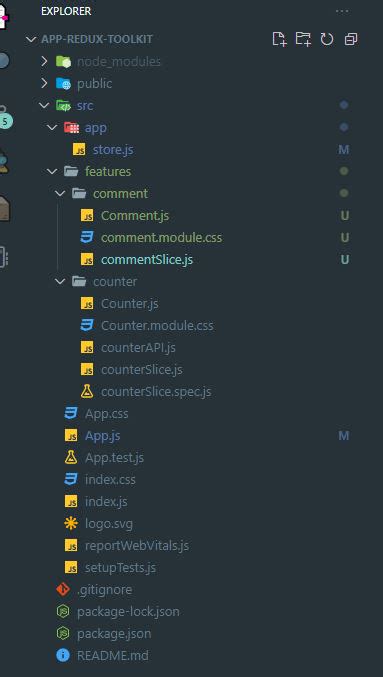Expand the public folder chevron
The height and width of the screenshot is (677, 383).
(44, 83)
